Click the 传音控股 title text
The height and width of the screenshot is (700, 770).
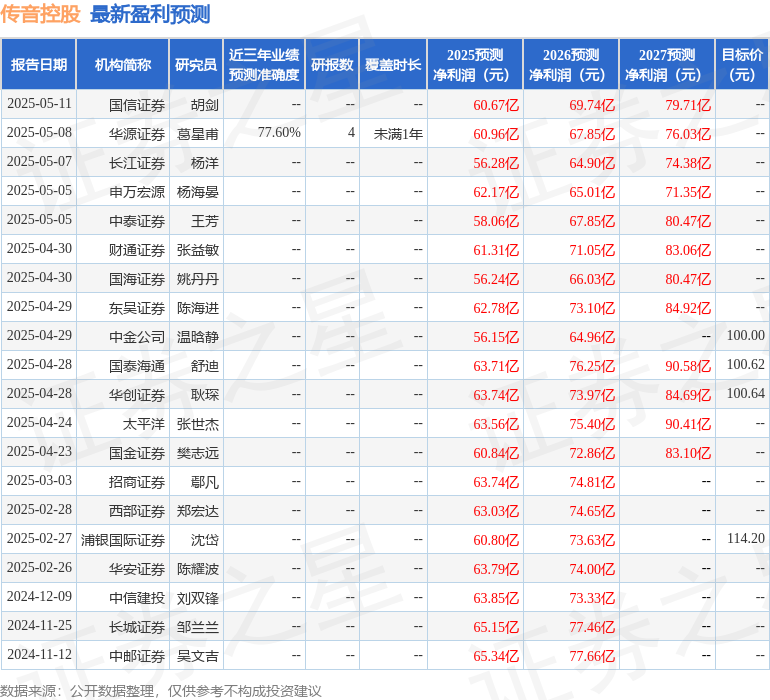pos(40,14)
